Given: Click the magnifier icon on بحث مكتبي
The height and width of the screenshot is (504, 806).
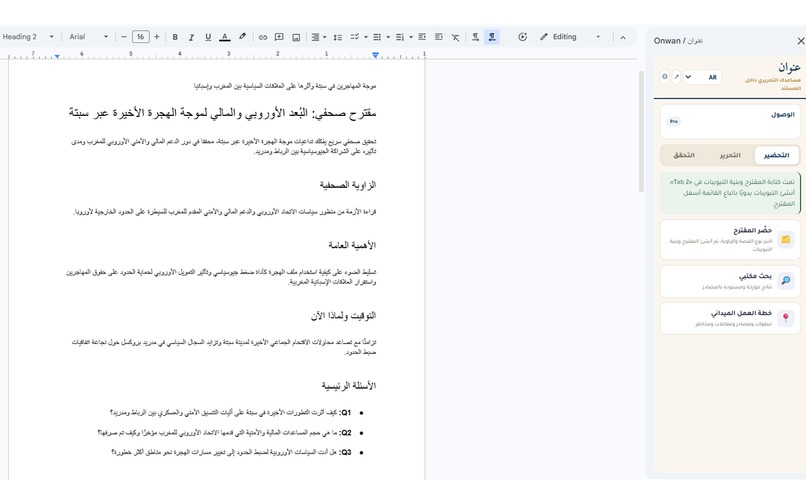Looking at the screenshot, I should tap(786, 281).
